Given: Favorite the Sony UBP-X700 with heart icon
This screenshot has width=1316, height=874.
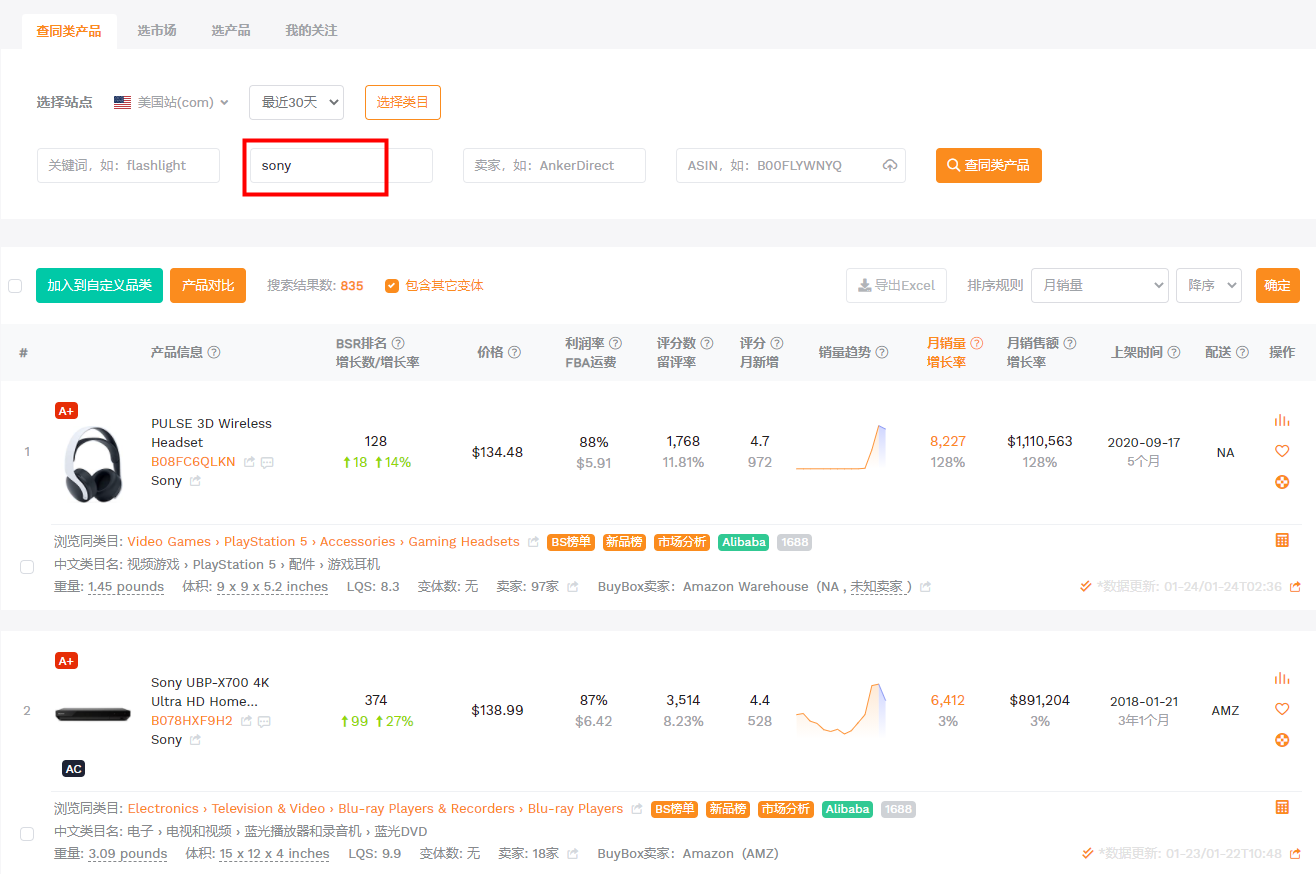Looking at the screenshot, I should (1282, 709).
